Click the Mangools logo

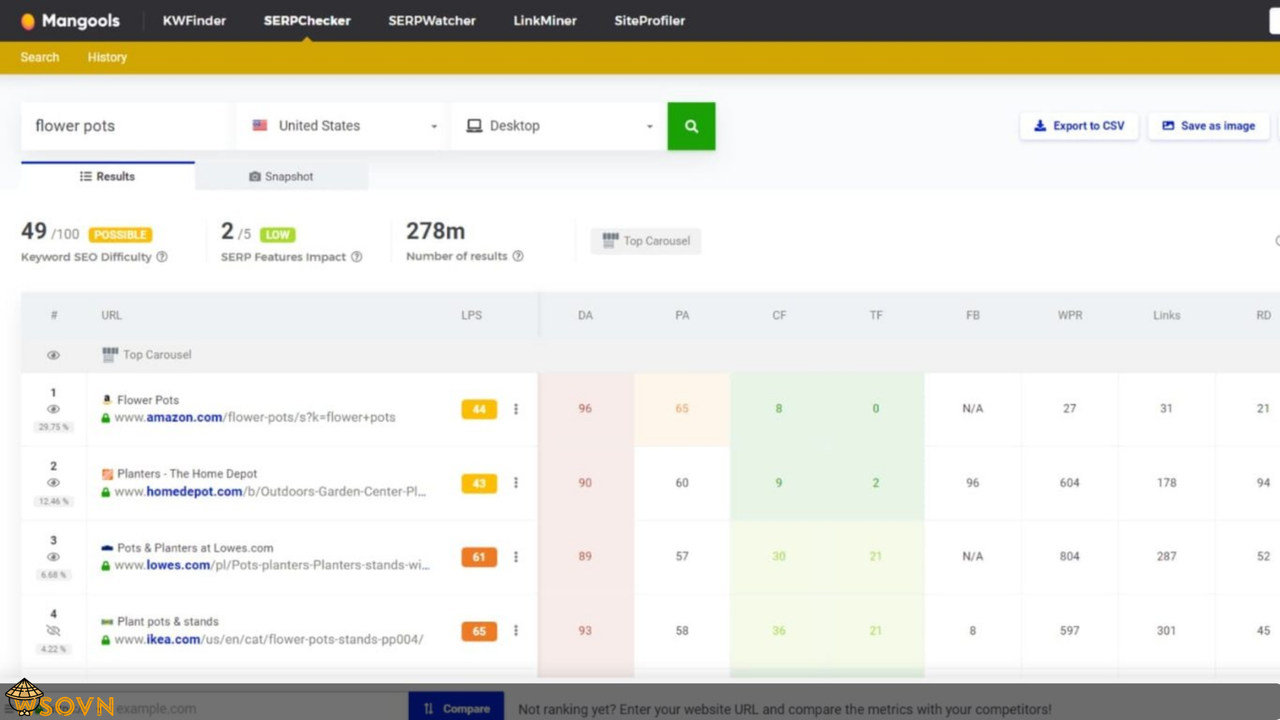(70, 20)
